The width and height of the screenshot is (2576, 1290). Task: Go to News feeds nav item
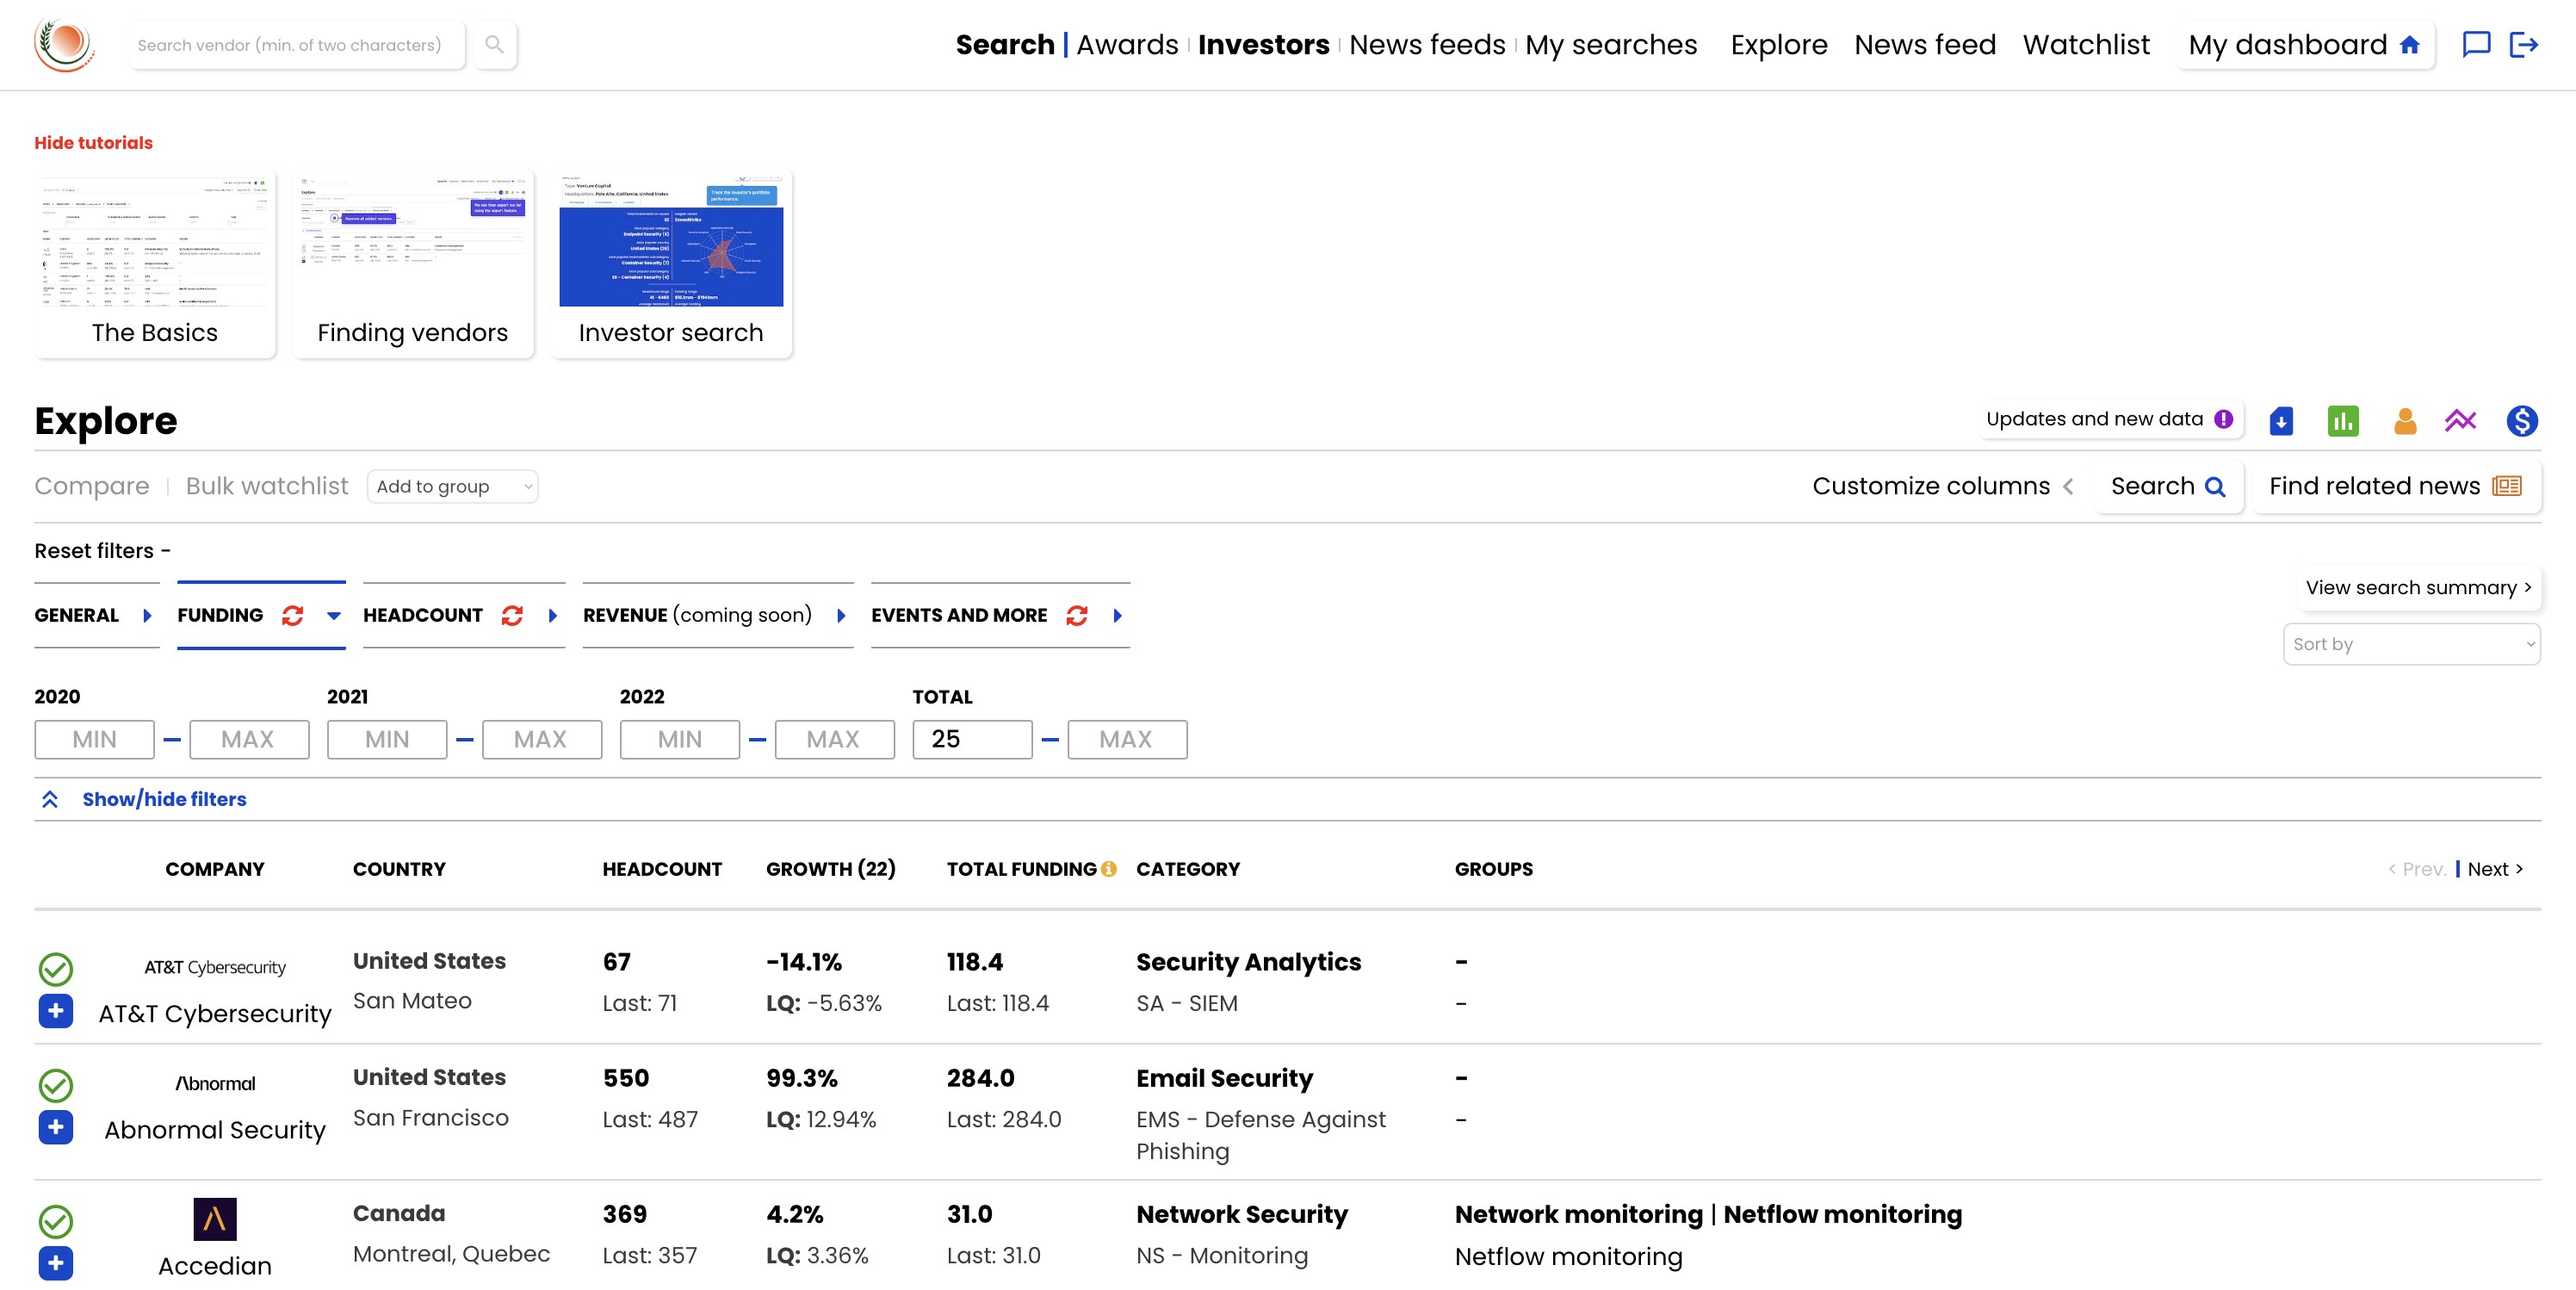point(1427,44)
